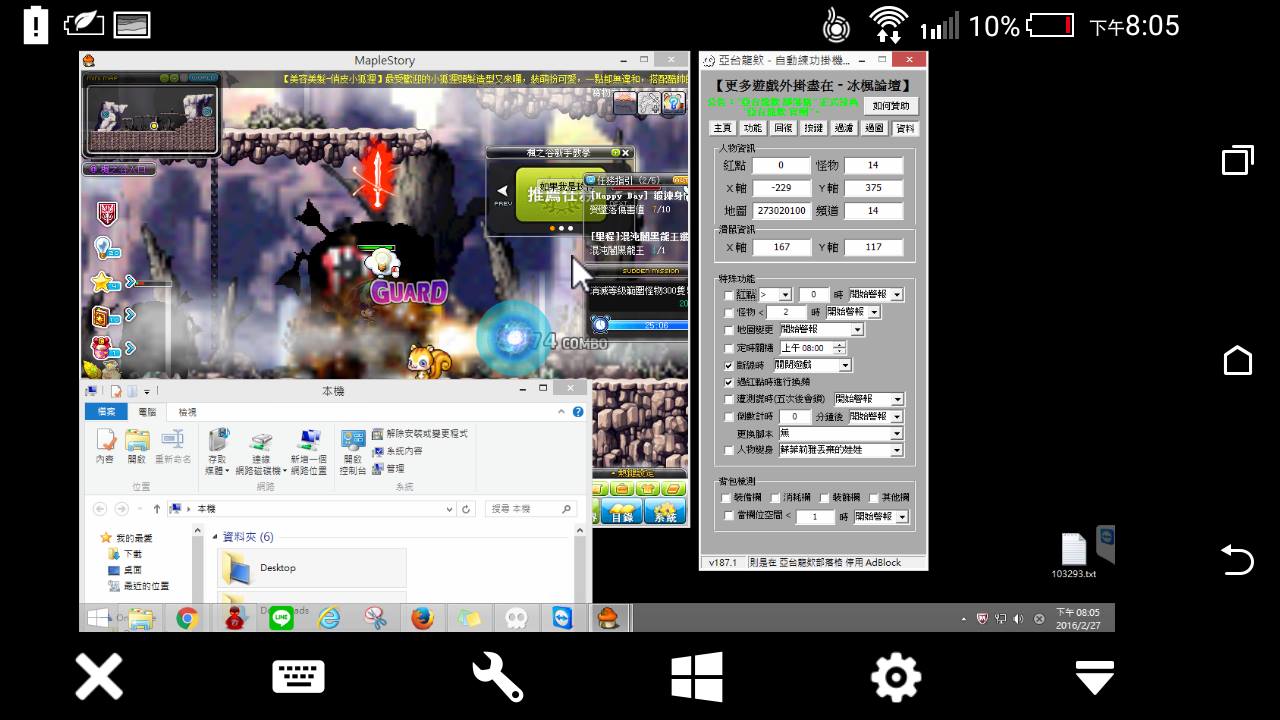Viewport: 1280px width, 720px height.
Task: Click the 搜尋 本機 search field
Action: click(x=531, y=509)
